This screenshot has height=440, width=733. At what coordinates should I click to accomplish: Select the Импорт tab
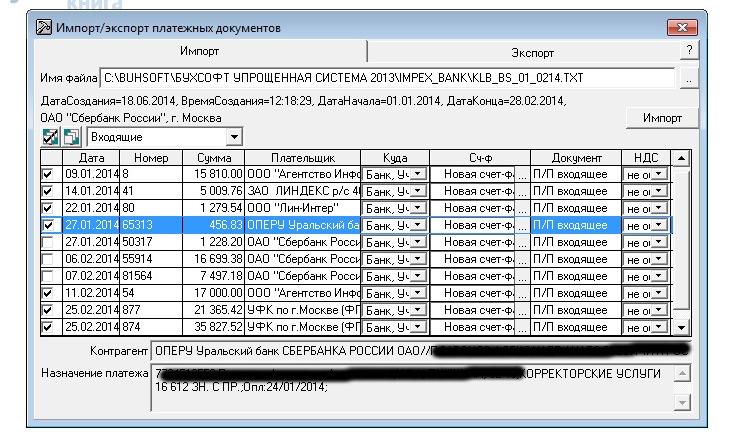click(200, 51)
